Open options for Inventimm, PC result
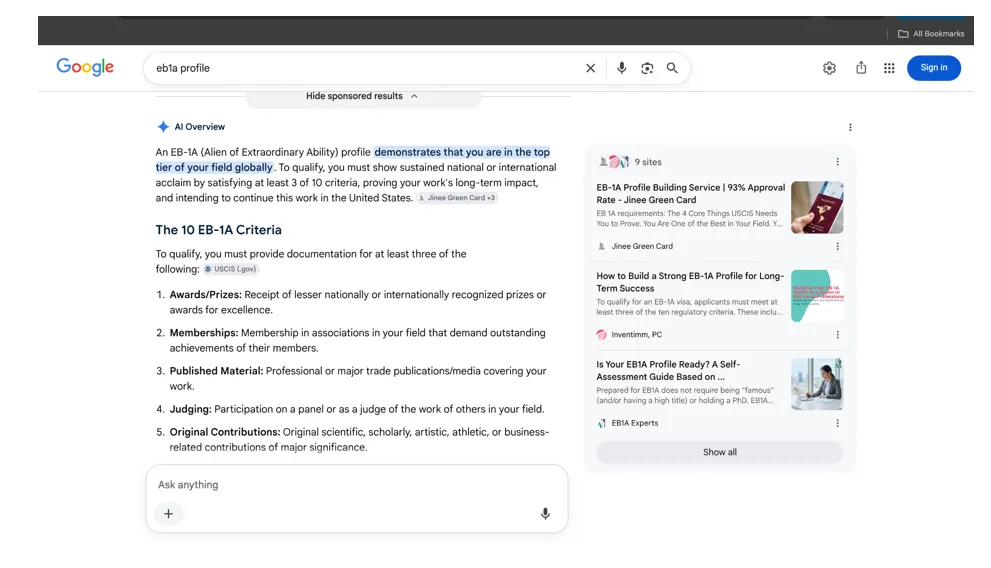Image resolution: width=991 pixels, height=568 pixels. (837, 335)
